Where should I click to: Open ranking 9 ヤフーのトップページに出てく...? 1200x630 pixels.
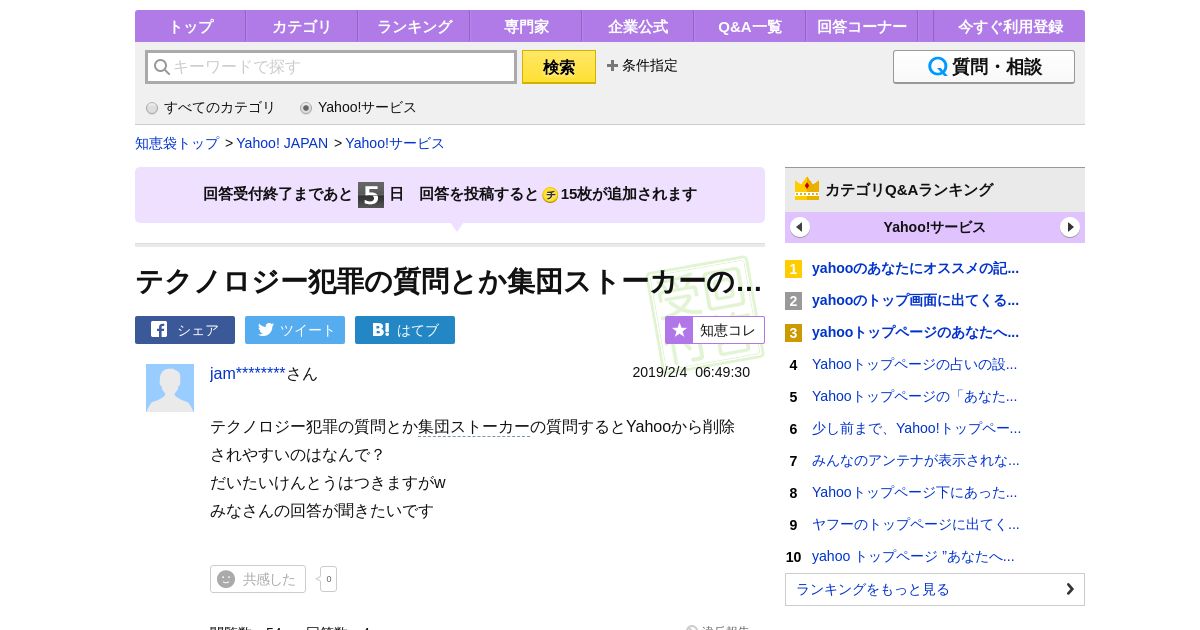coord(916,524)
